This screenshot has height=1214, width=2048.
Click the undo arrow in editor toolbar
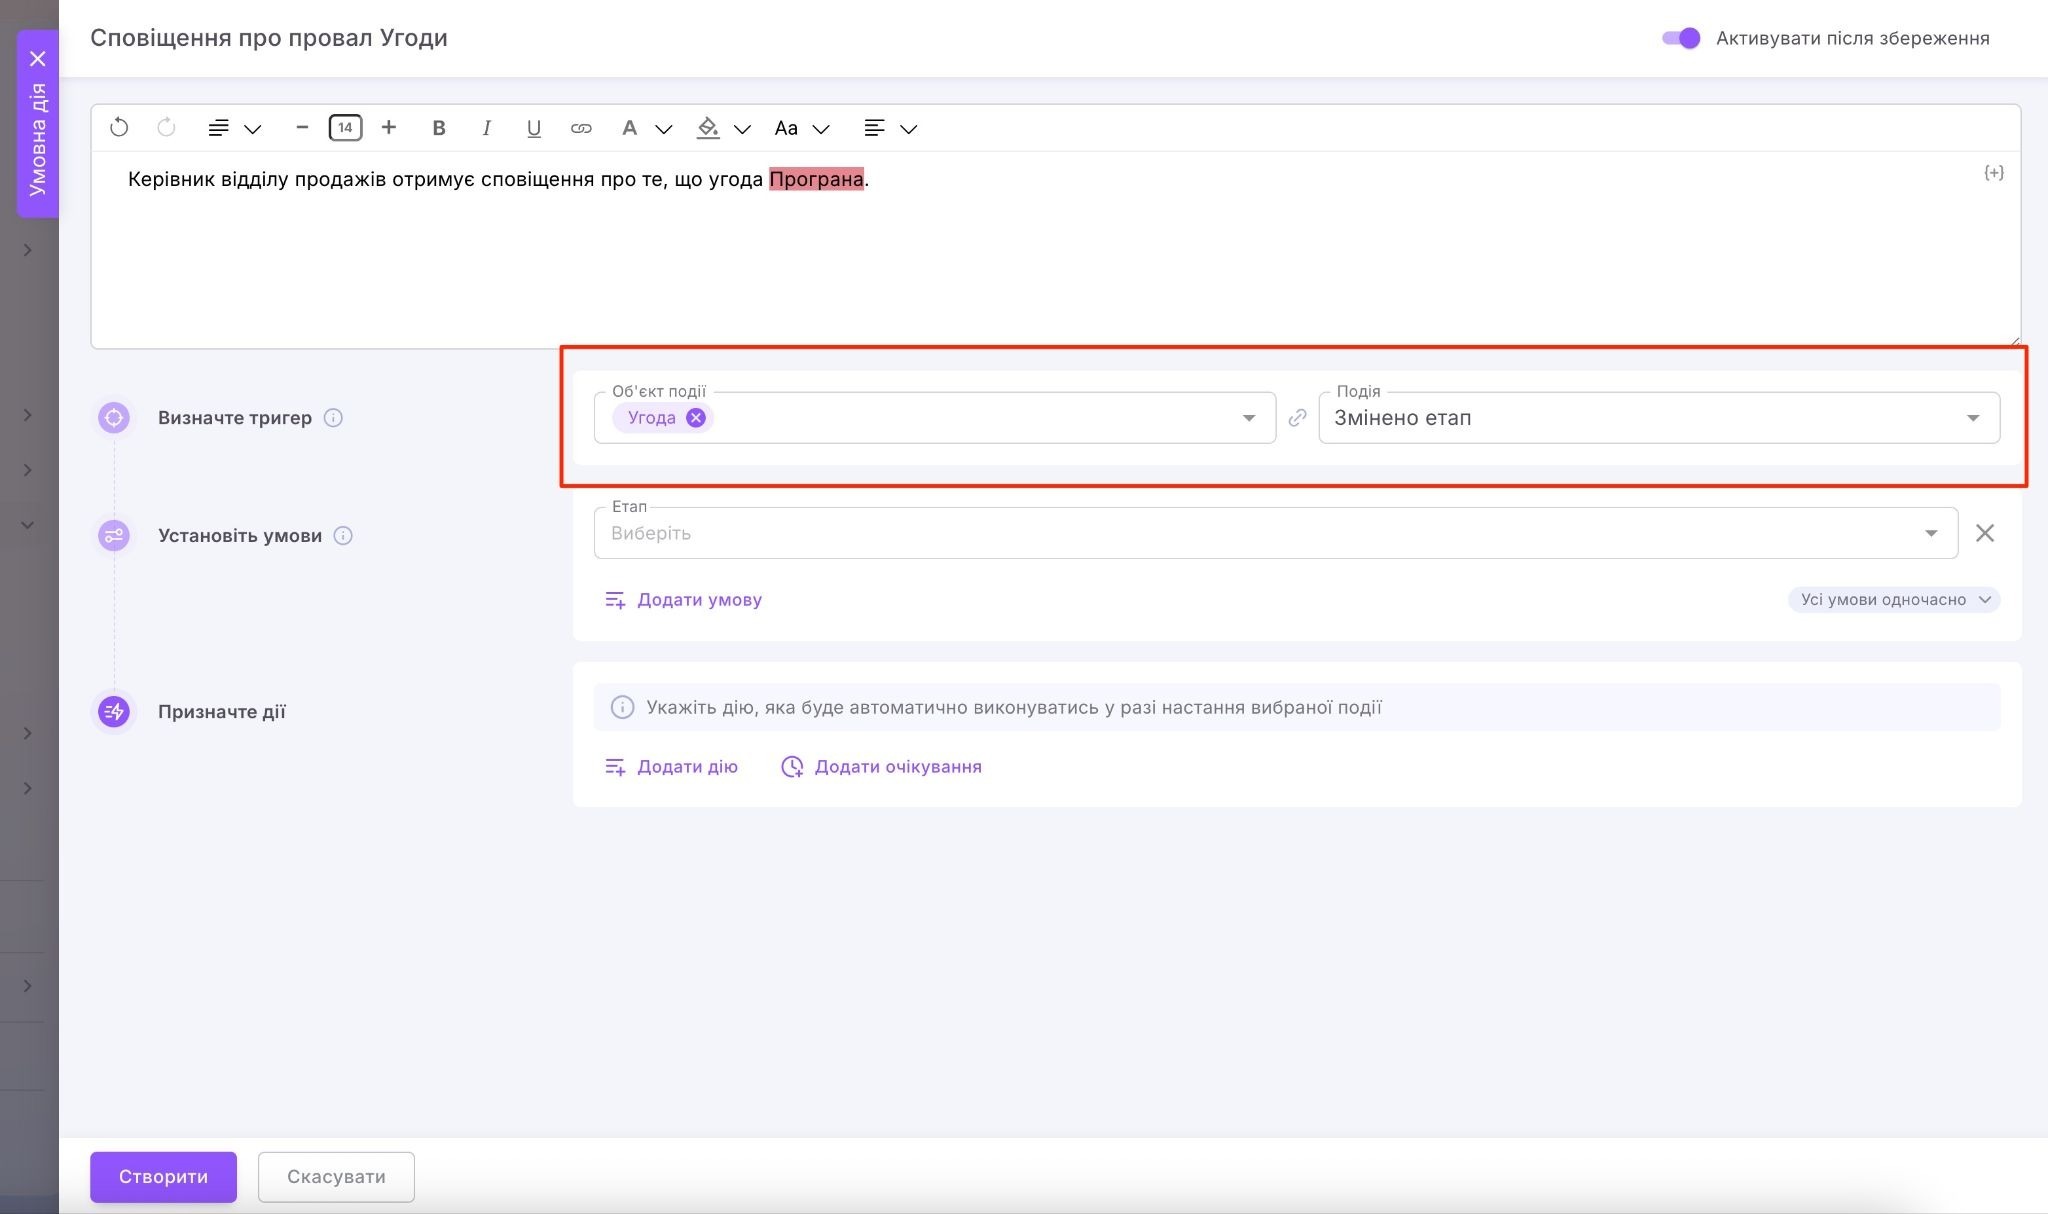tap(119, 128)
